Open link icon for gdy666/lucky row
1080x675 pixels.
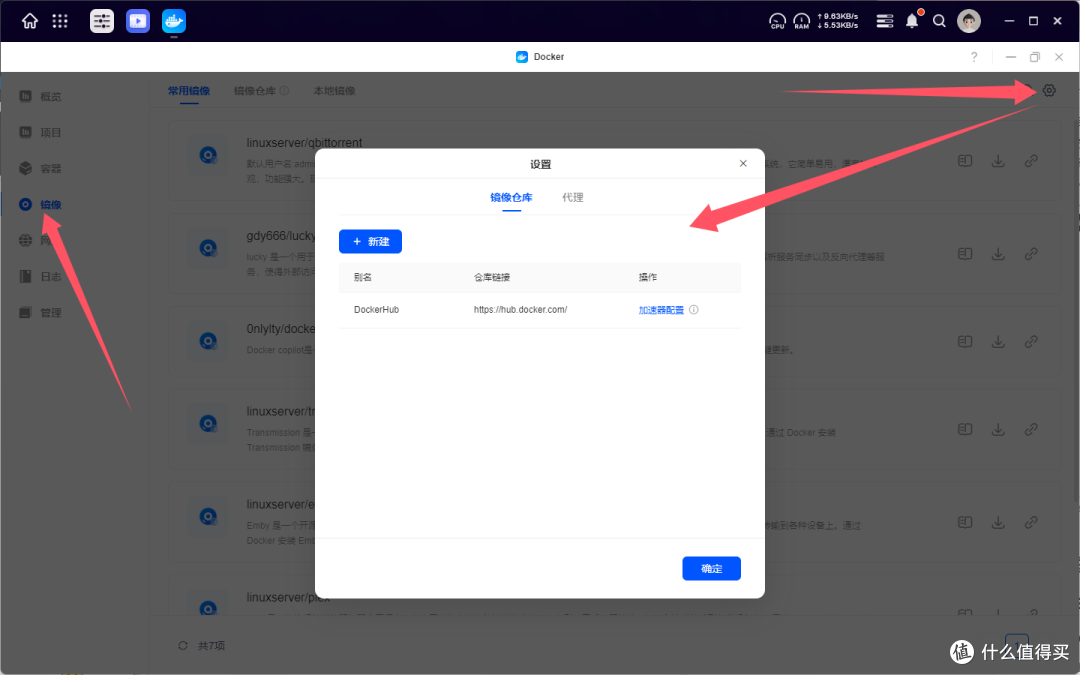coord(1031,253)
